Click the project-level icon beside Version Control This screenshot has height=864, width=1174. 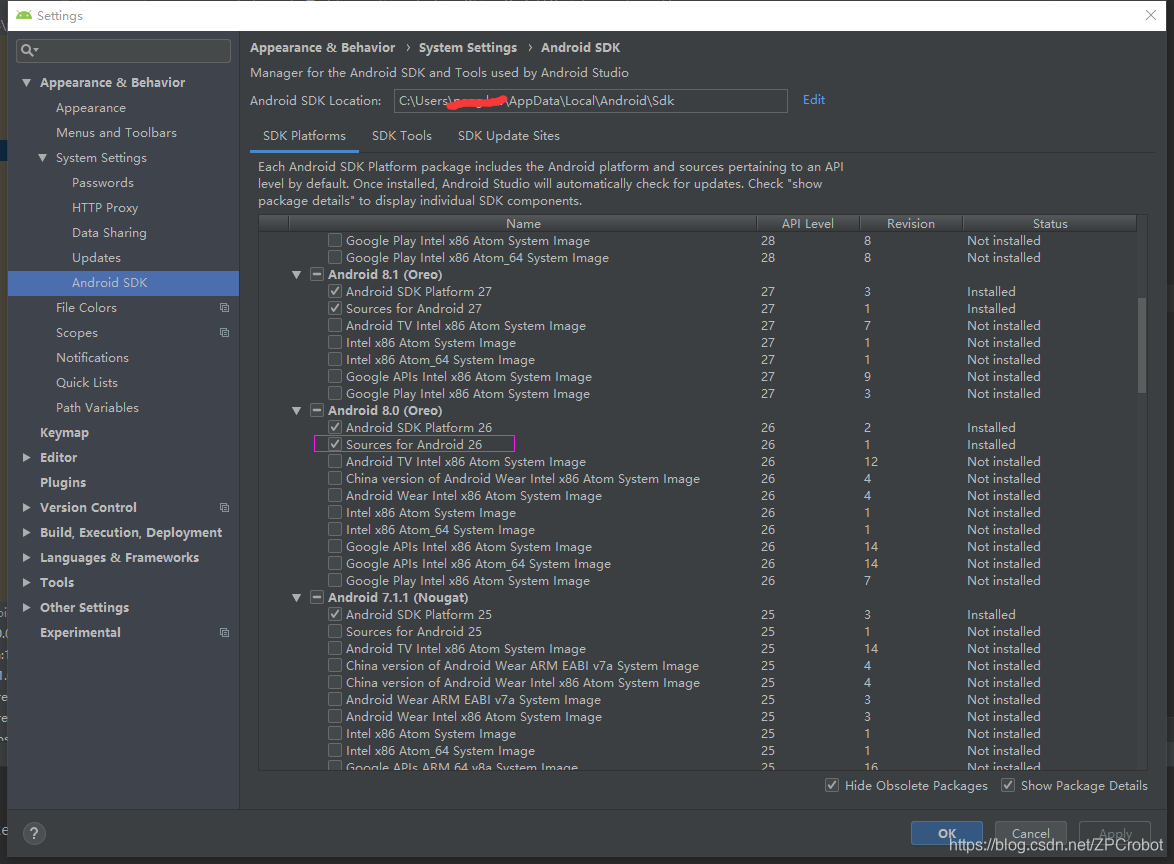pyautogui.click(x=224, y=508)
